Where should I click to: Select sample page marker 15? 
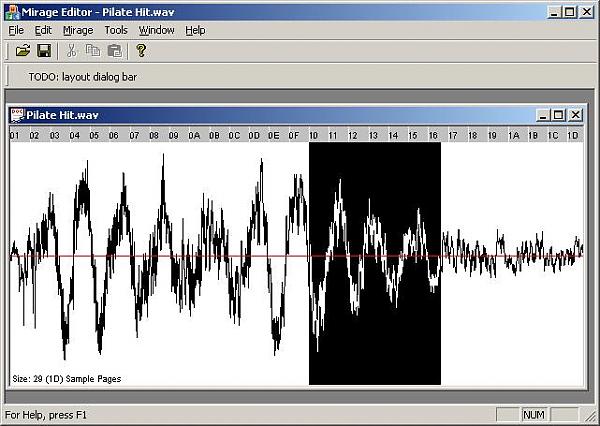(x=413, y=135)
